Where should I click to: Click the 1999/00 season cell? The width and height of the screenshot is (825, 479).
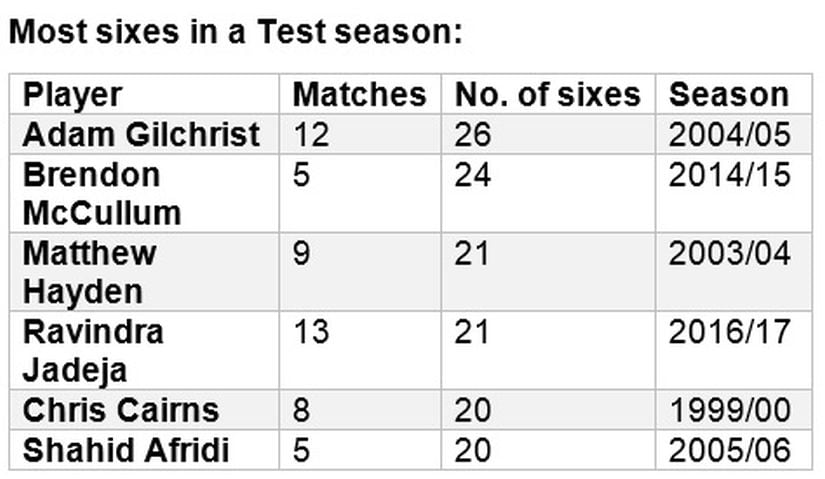click(734, 410)
